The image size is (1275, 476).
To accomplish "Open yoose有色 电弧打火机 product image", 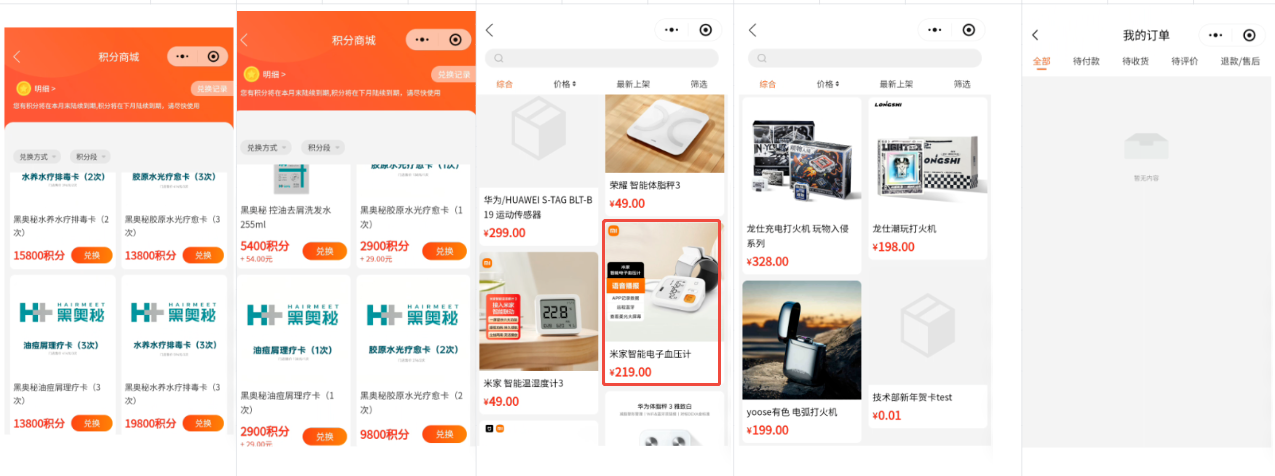I will click(x=802, y=340).
